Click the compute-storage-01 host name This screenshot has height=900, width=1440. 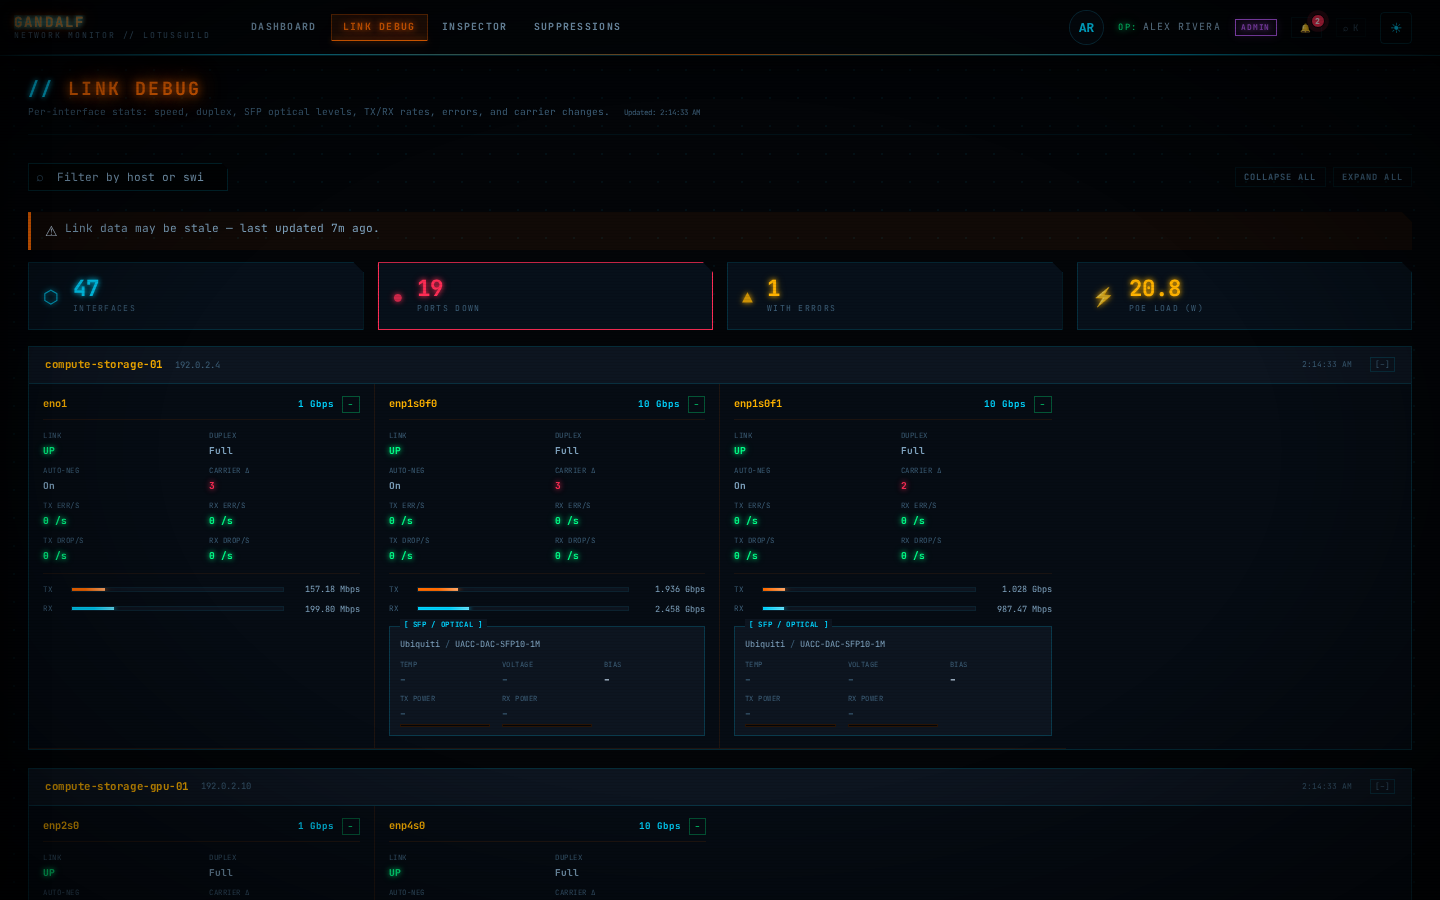click(x=103, y=365)
